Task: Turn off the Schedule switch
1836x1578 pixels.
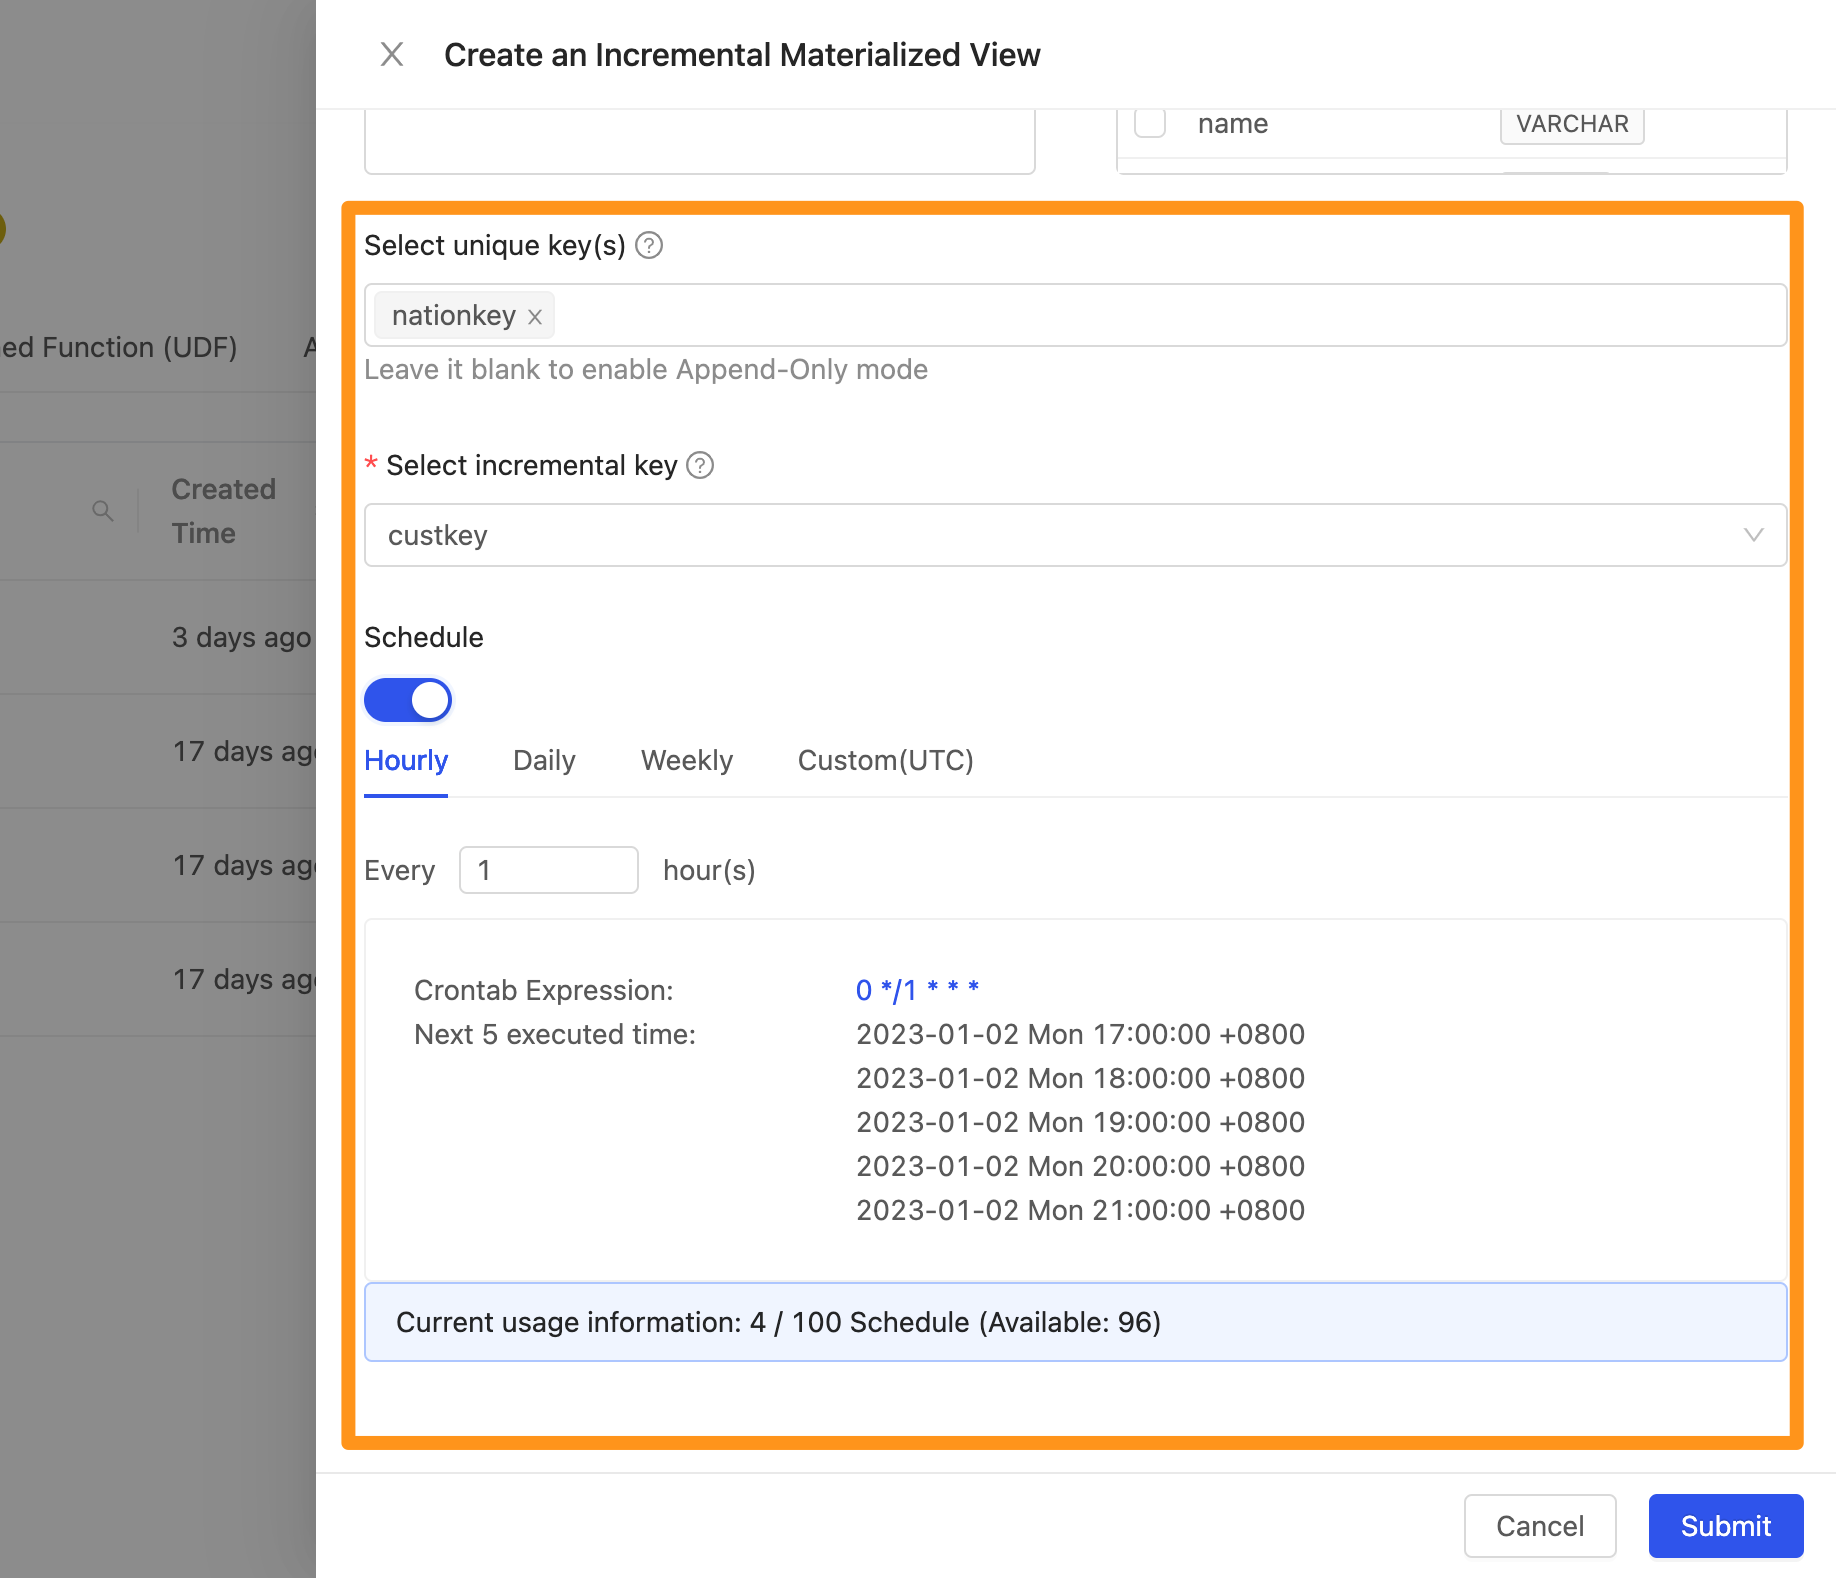Action: (x=408, y=700)
